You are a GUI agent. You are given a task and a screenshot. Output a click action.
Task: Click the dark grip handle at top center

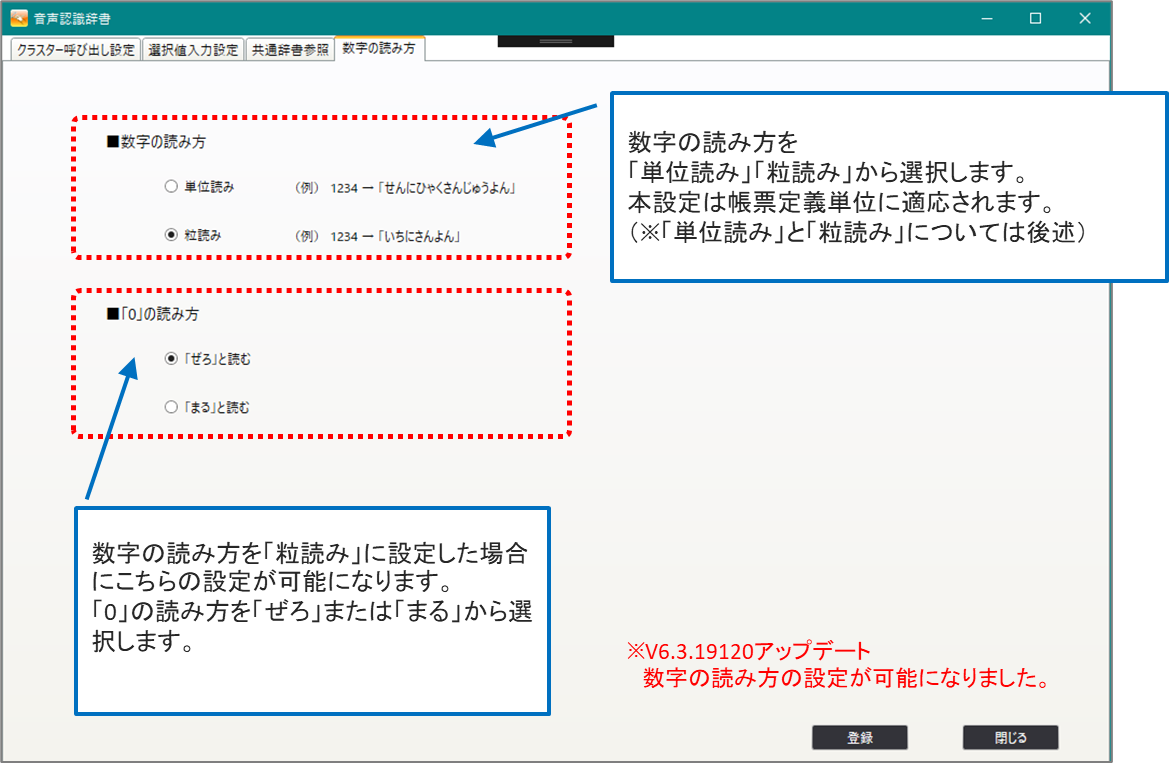tap(555, 41)
